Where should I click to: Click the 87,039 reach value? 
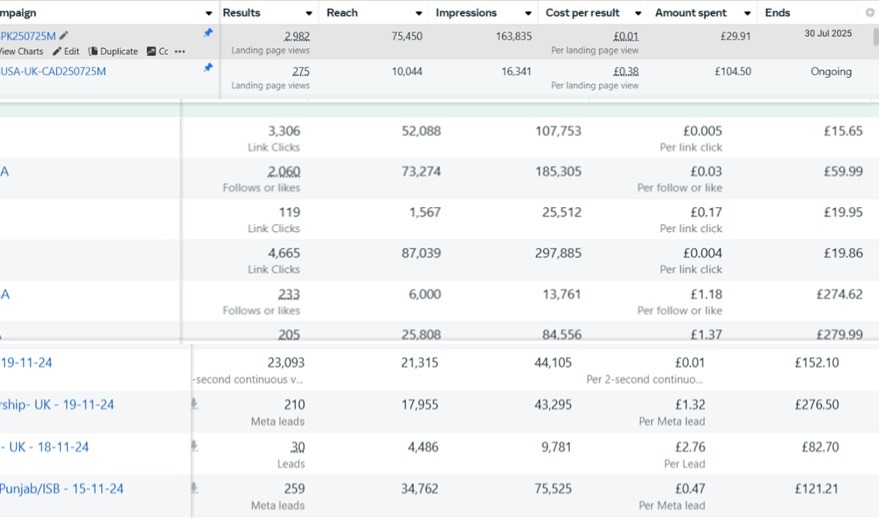421,253
